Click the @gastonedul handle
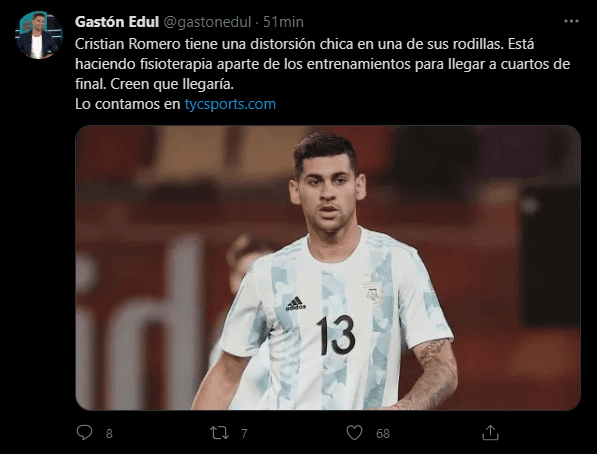 207,22
